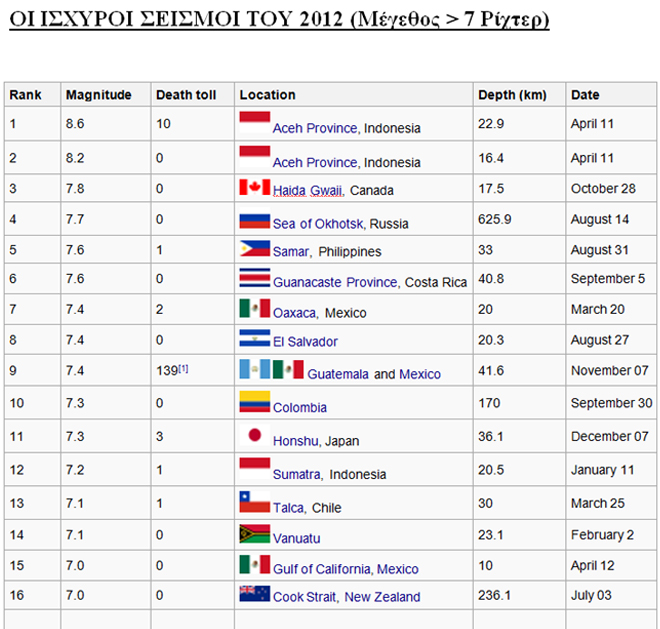Click the Costa Rica flag icon
This screenshot has width=660, height=629.
tap(255, 279)
